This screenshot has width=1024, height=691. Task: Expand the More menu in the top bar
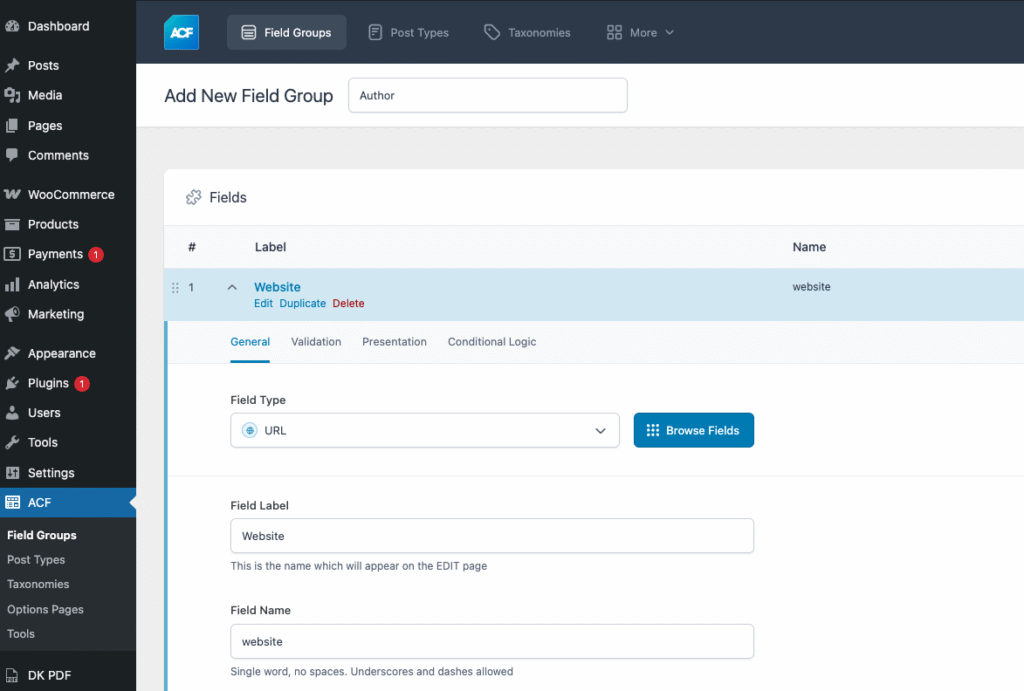click(640, 31)
